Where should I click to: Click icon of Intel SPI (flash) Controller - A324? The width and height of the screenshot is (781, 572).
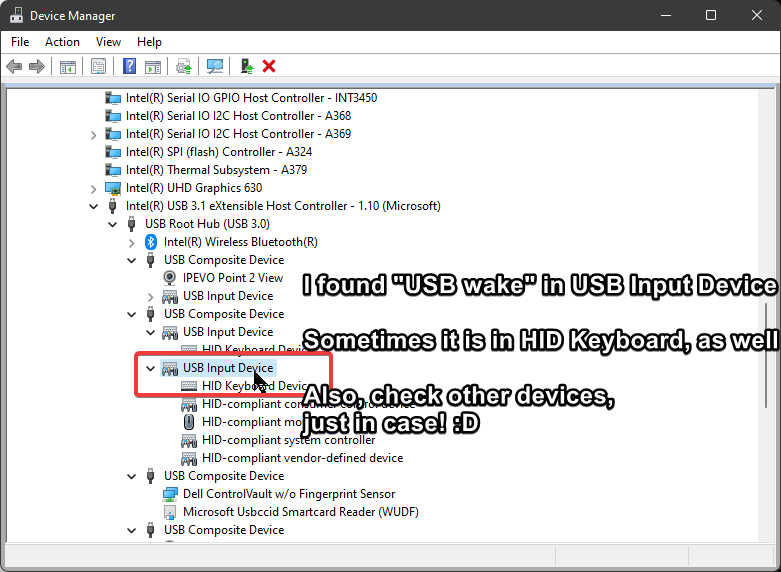[113, 152]
